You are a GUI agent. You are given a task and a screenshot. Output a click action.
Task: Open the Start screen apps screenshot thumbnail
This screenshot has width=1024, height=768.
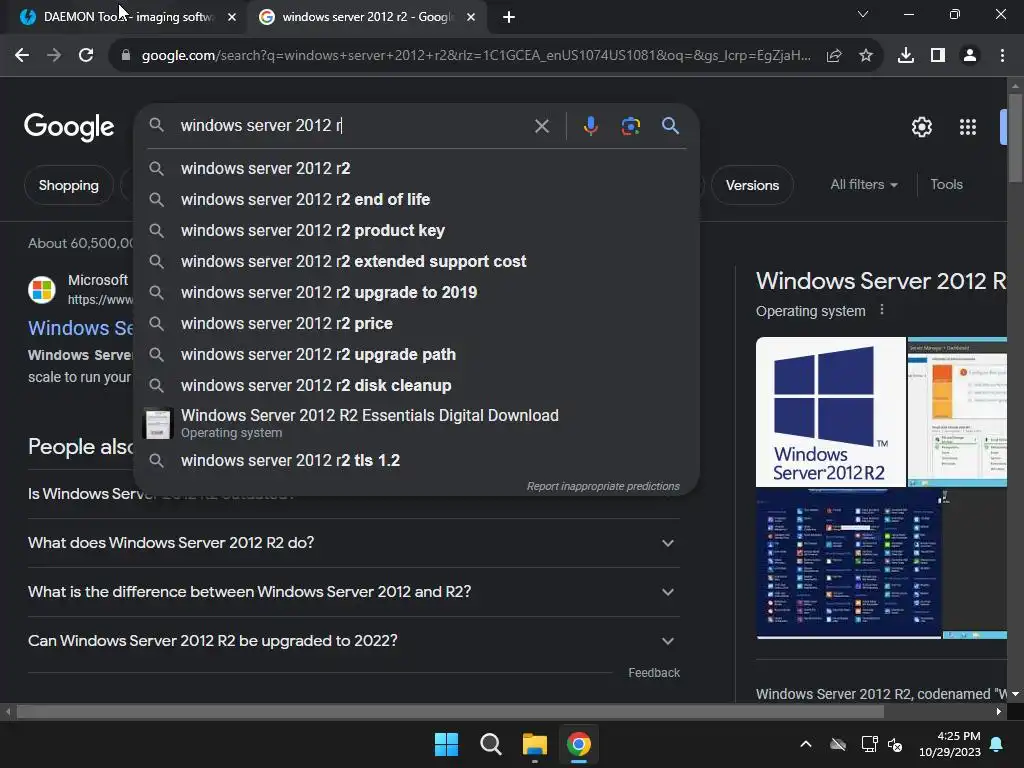[x=849, y=563]
